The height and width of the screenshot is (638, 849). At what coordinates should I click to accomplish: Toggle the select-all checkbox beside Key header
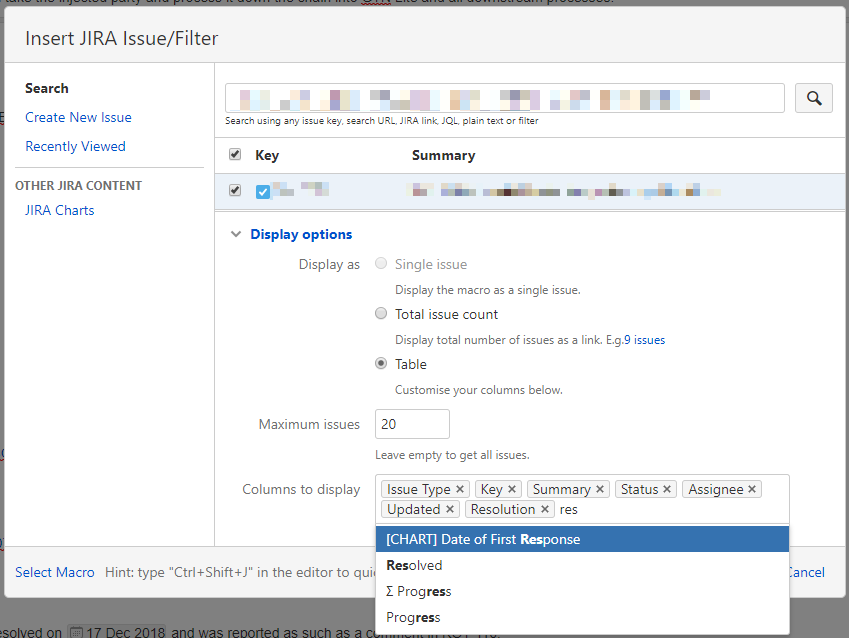(x=235, y=154)
